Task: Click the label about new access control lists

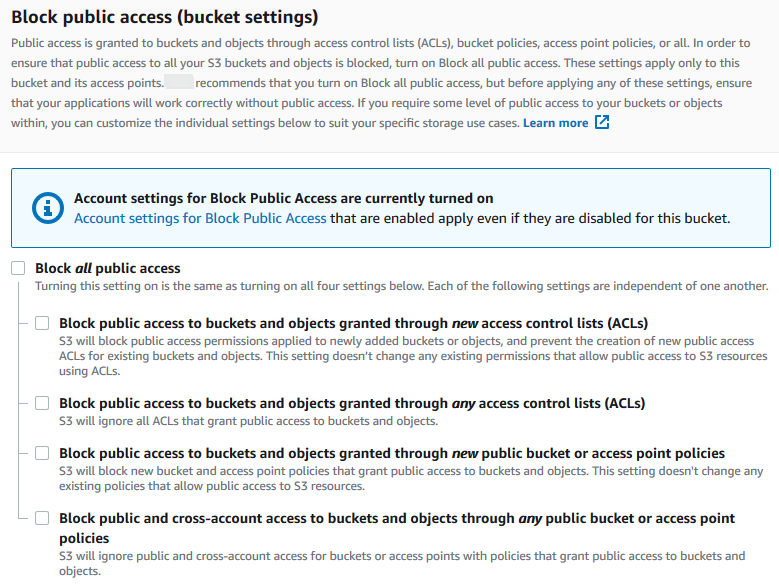Action: 354,323
